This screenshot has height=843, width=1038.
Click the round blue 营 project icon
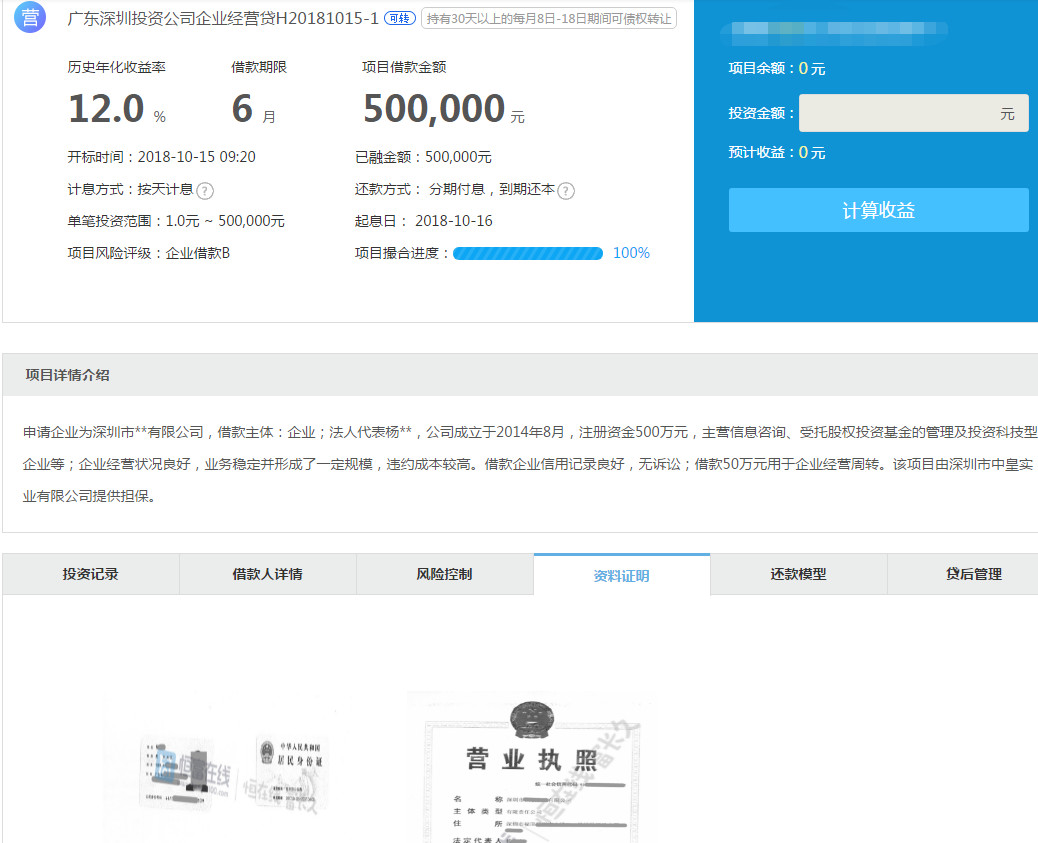(31, 19)
